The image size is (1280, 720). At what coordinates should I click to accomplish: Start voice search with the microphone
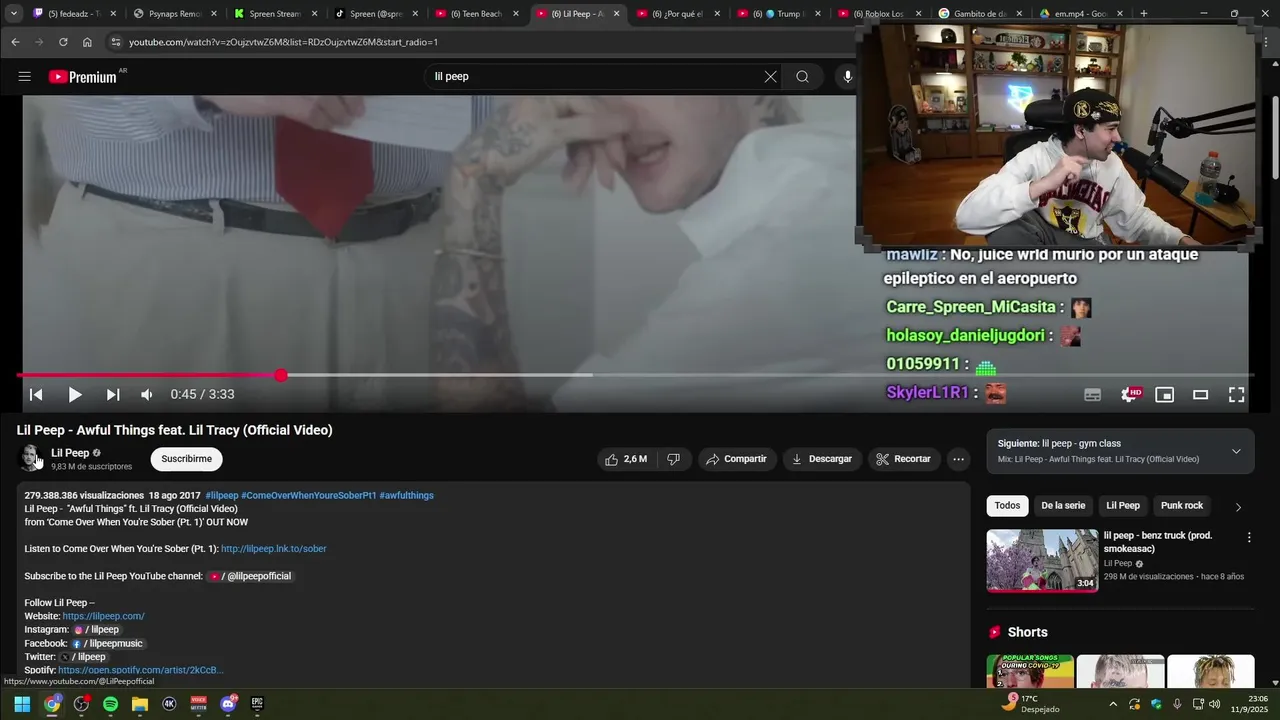tap(848, 77)
